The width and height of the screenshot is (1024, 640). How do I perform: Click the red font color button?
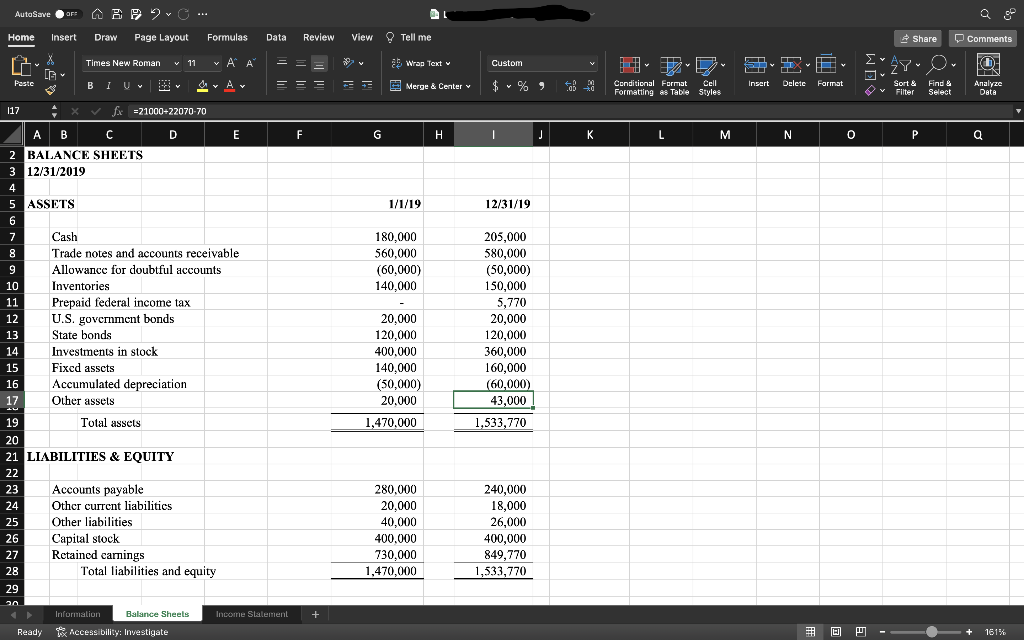click(x=229, y=86)
